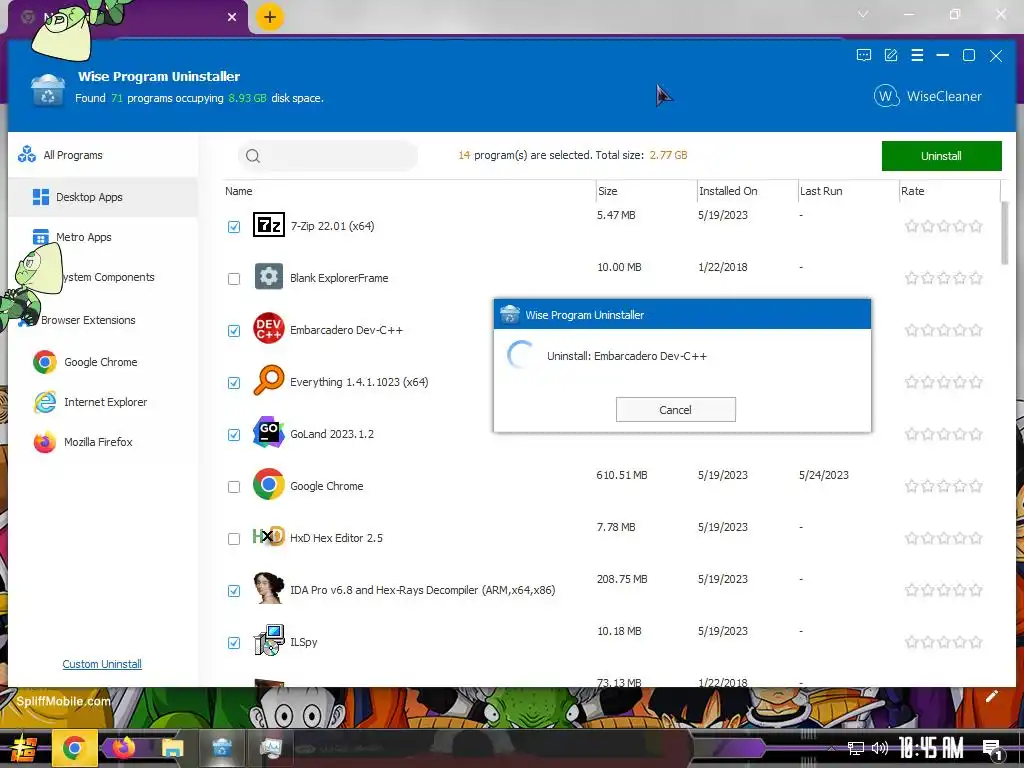
Task: Cancel the Embarcadero Dev-C++ uninstall dialog
Action: [x=675, y=409]
